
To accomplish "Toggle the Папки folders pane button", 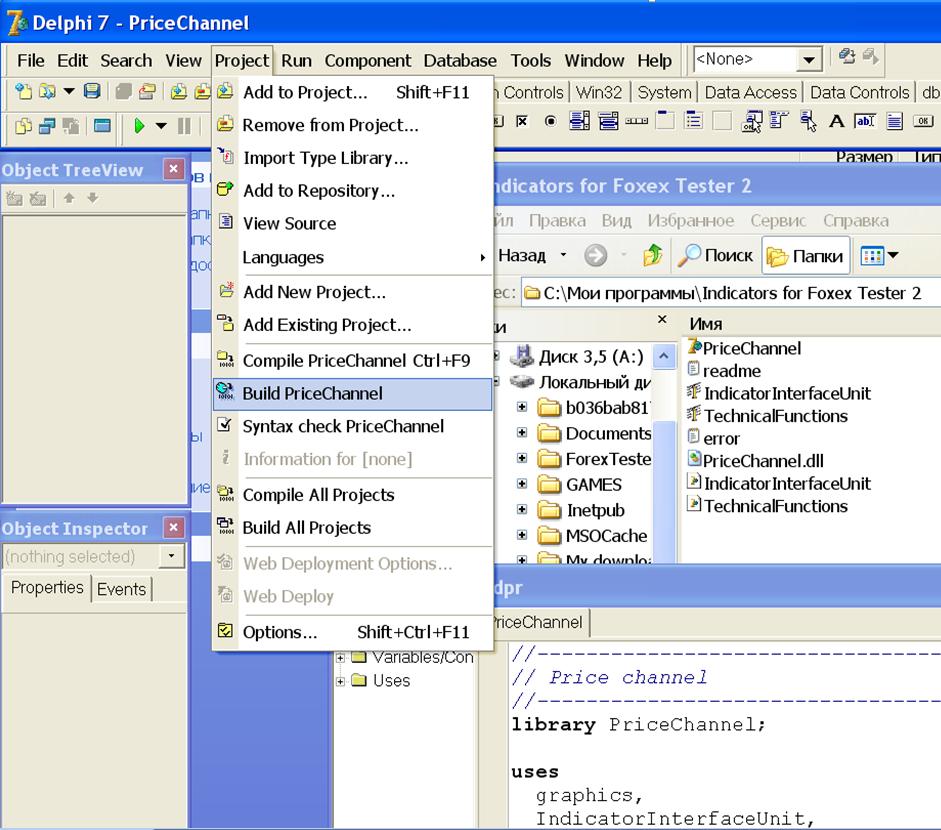I will 806,256.
